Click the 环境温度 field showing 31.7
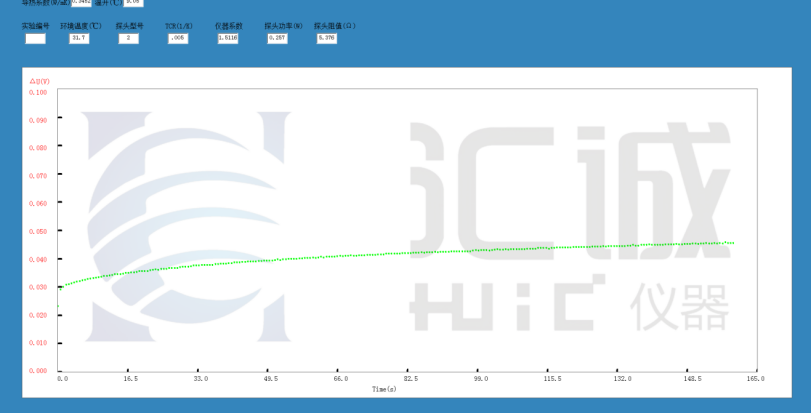The height and width of the screenshot is (414, 812). point(79,38)
